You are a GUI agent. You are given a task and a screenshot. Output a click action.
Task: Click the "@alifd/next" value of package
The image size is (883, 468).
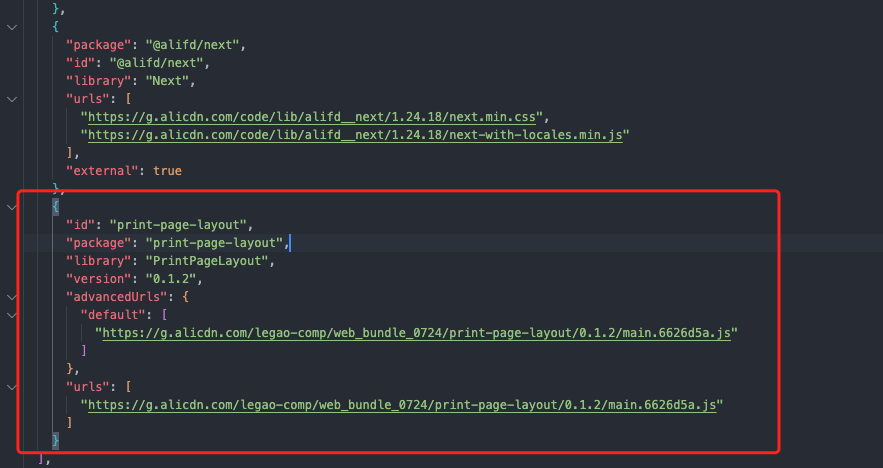[193, 45]
